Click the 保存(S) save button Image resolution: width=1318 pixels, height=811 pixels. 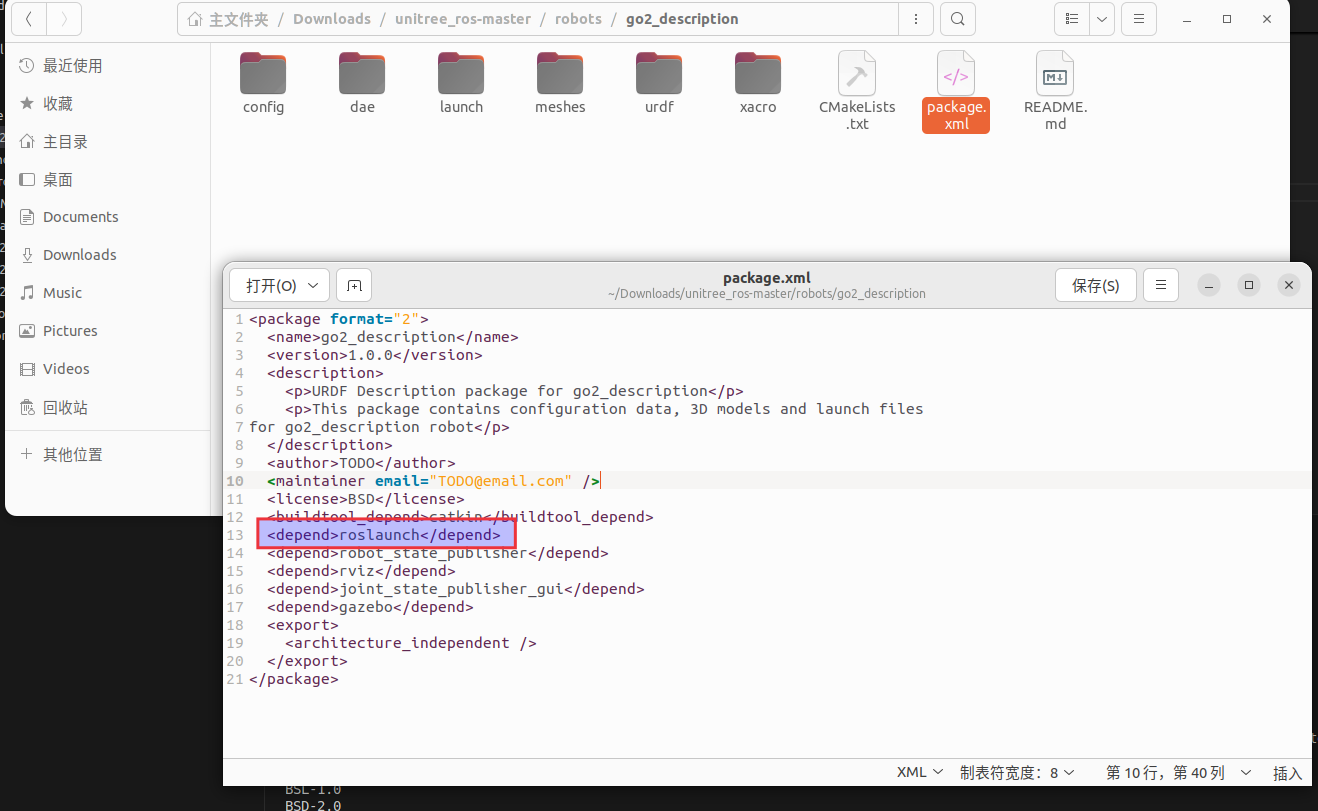(1095, 285)
